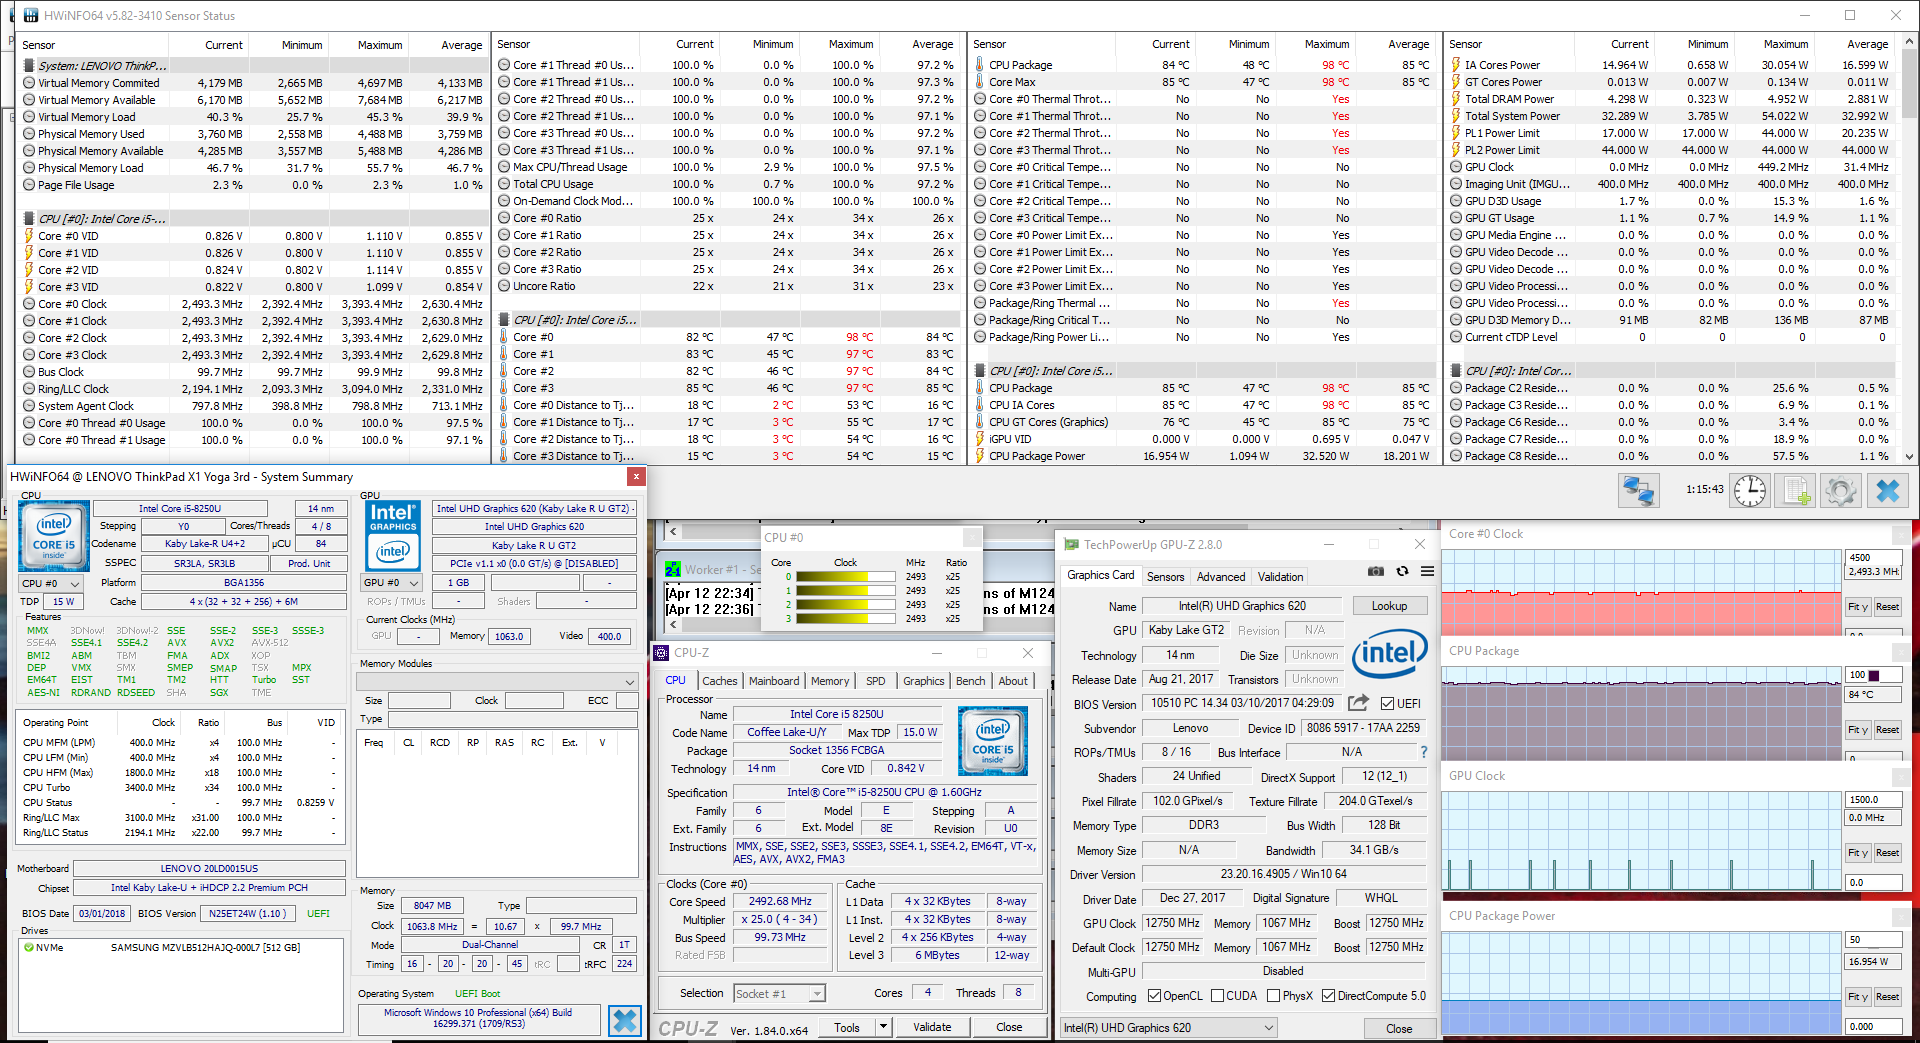This screenshot has height=1043, width=1920.
Task: Open the Advanced tab in GPU-Z
Action: pyautogui.click(x=1221, y=577)
